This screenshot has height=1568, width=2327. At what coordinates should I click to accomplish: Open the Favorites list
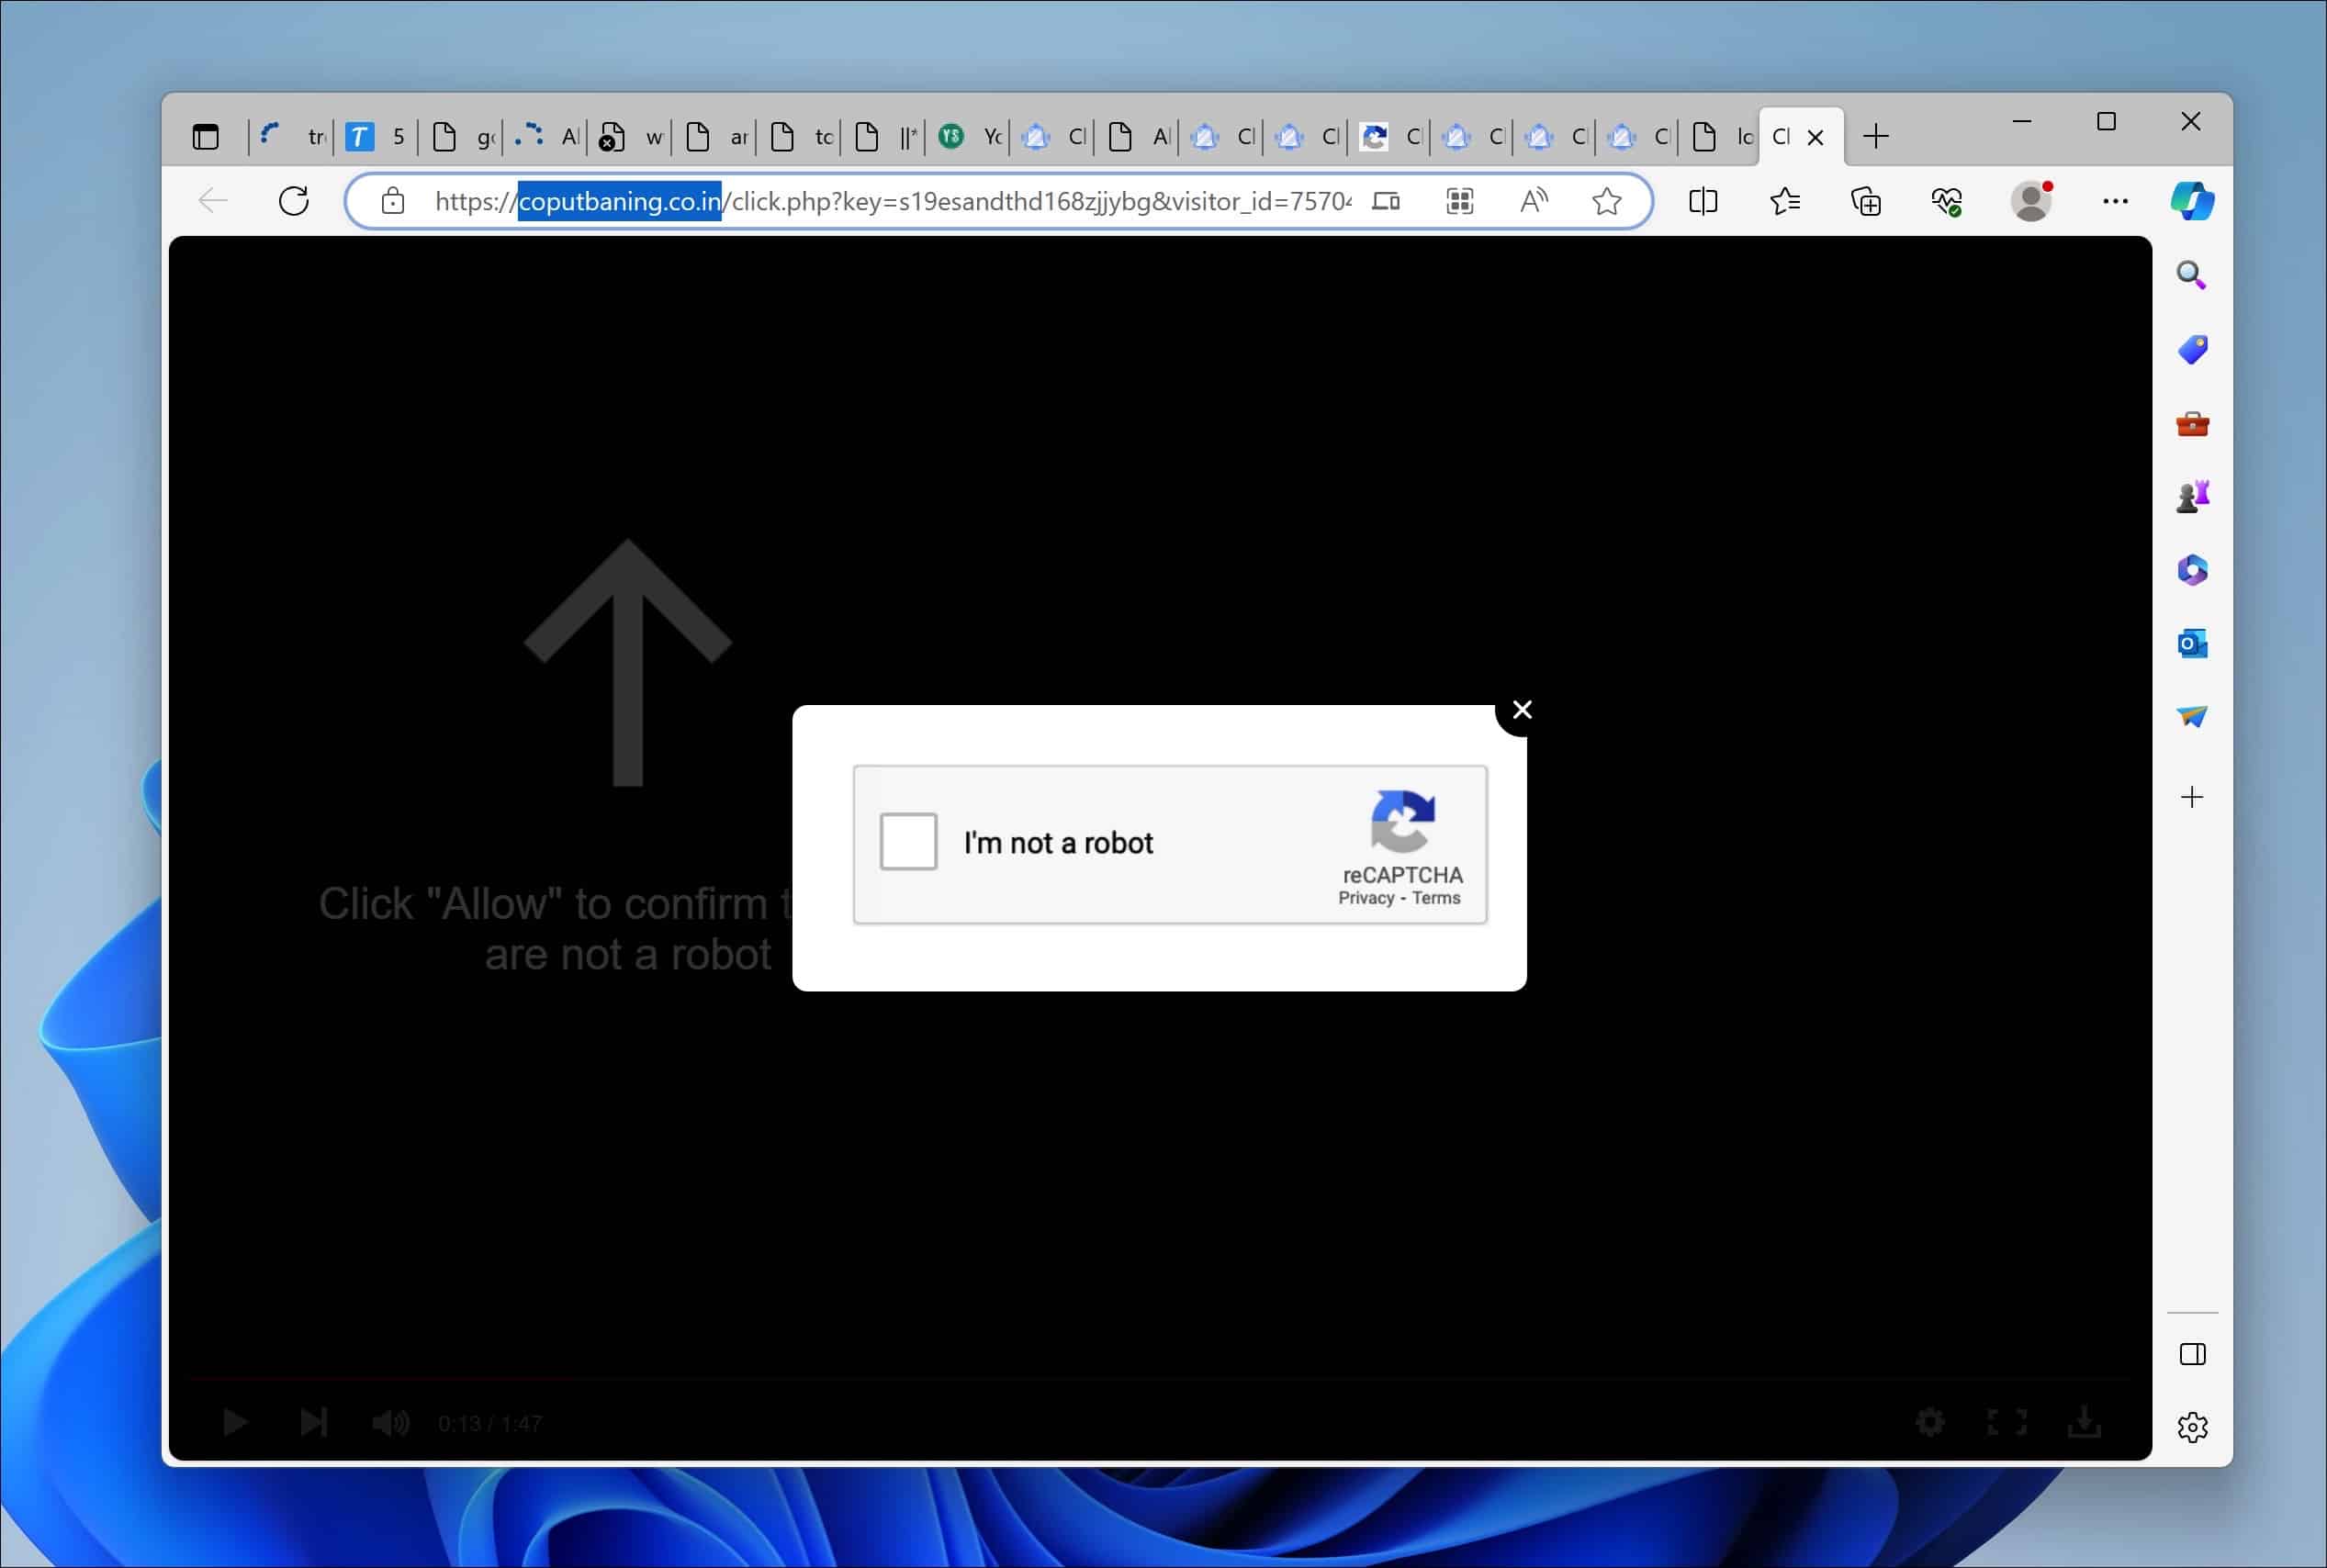(x=1784, y=201)
